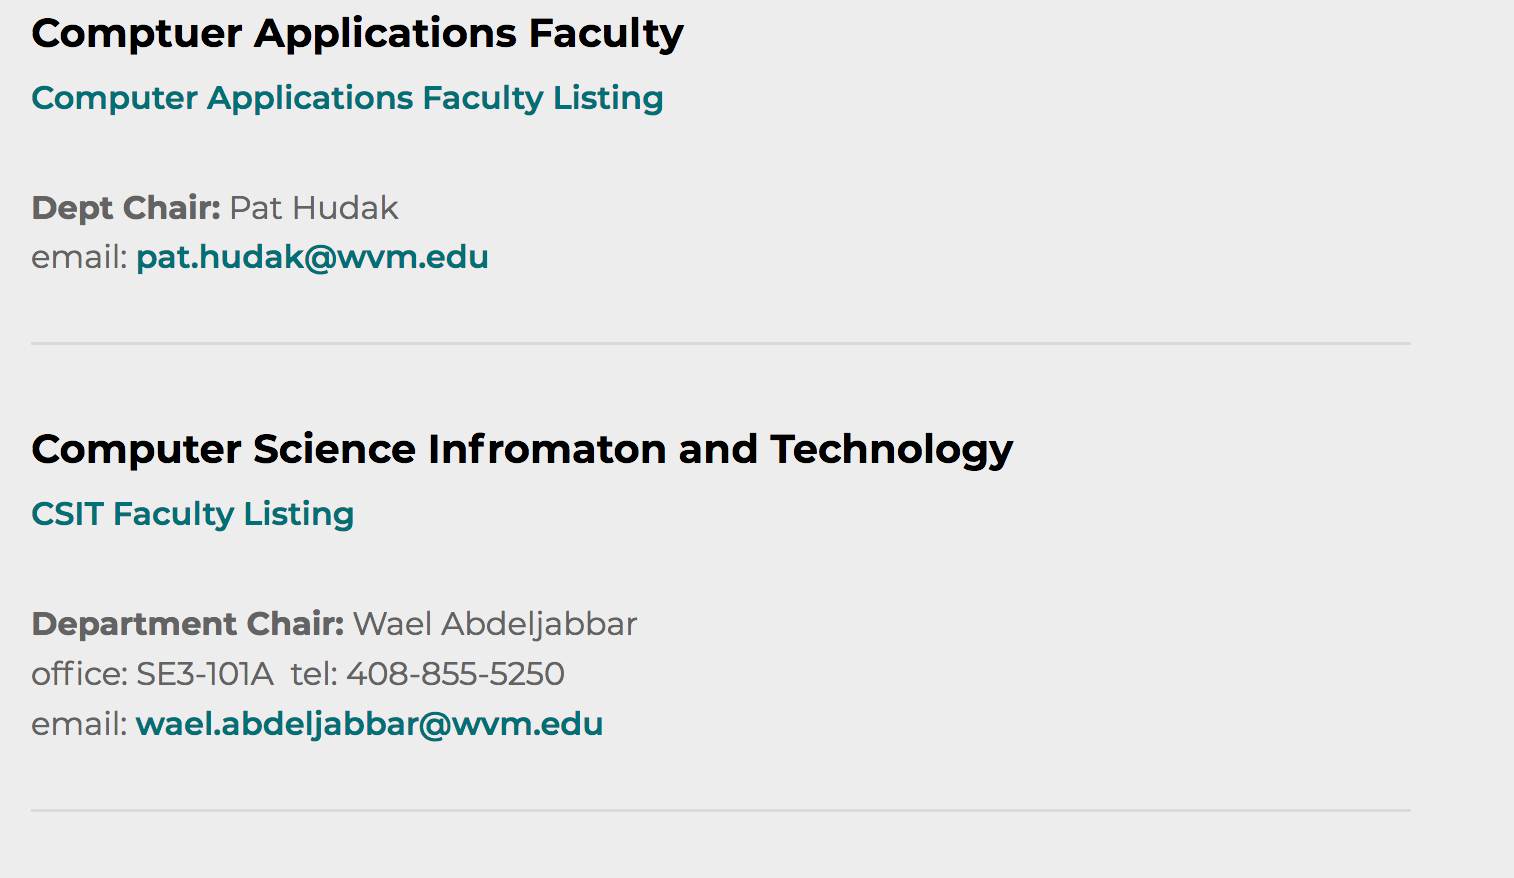The height and width of the screenshot is (878, 1514).
Task: Click "email:" label before Pat Hudak's address
Action: tap(79, 257)
